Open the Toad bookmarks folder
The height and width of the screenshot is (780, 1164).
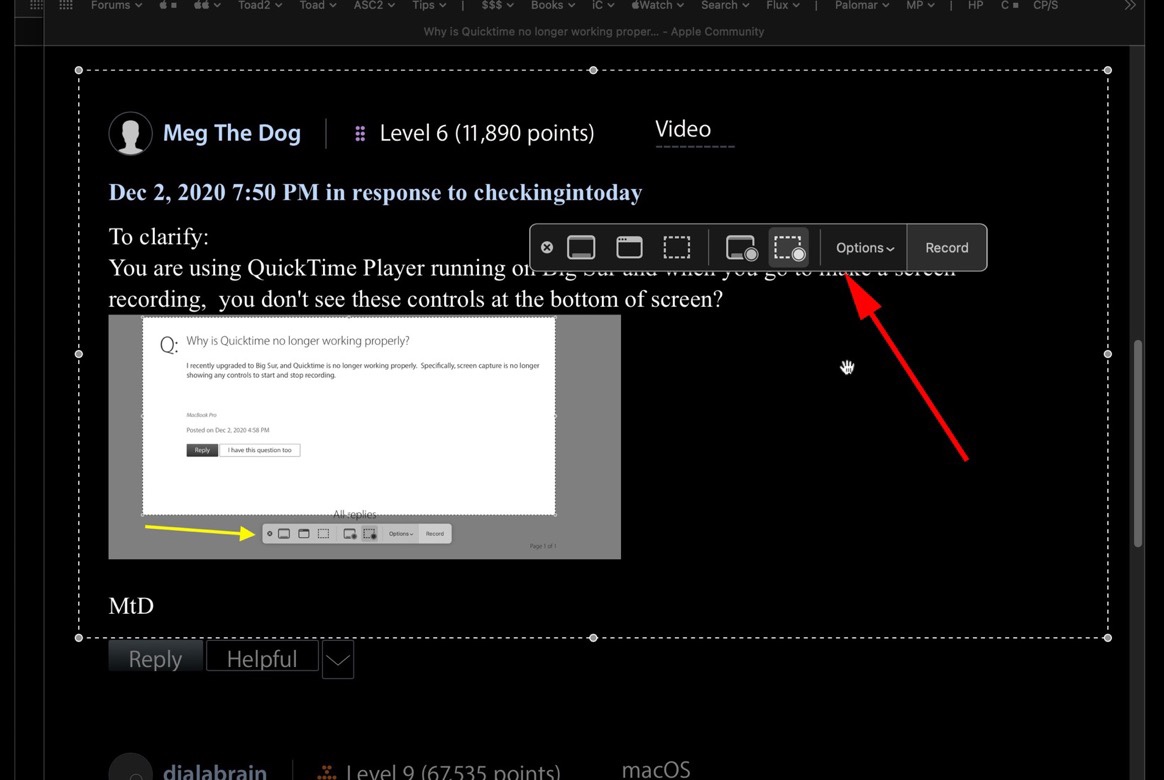[318, 5]
